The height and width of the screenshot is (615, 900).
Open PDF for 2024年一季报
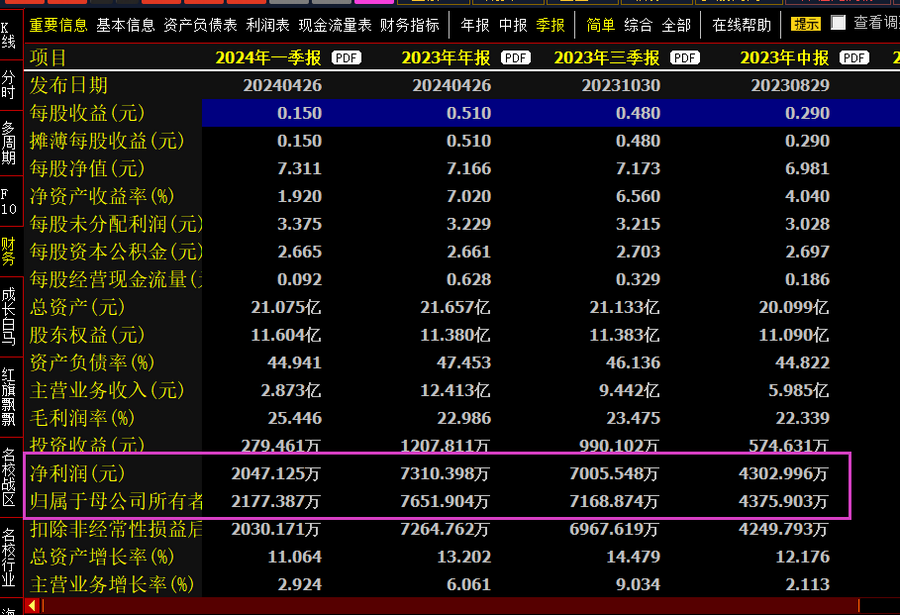(x=346, y=58)
